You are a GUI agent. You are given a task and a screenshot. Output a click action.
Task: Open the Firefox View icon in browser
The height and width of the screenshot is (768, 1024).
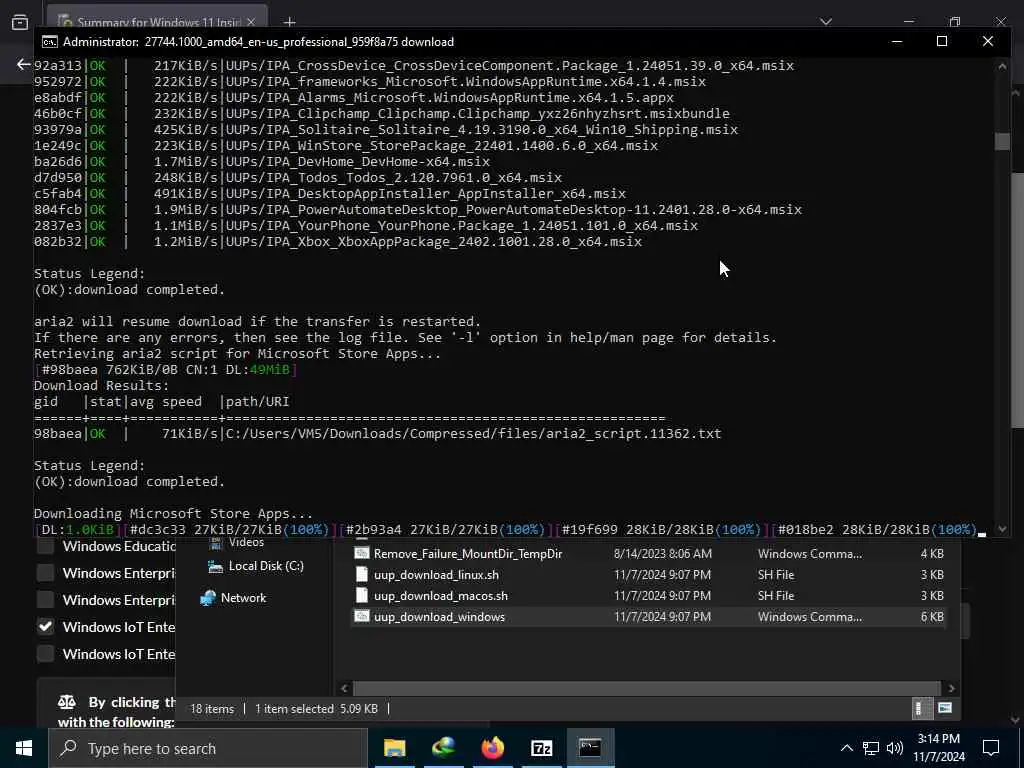[20, 22]
